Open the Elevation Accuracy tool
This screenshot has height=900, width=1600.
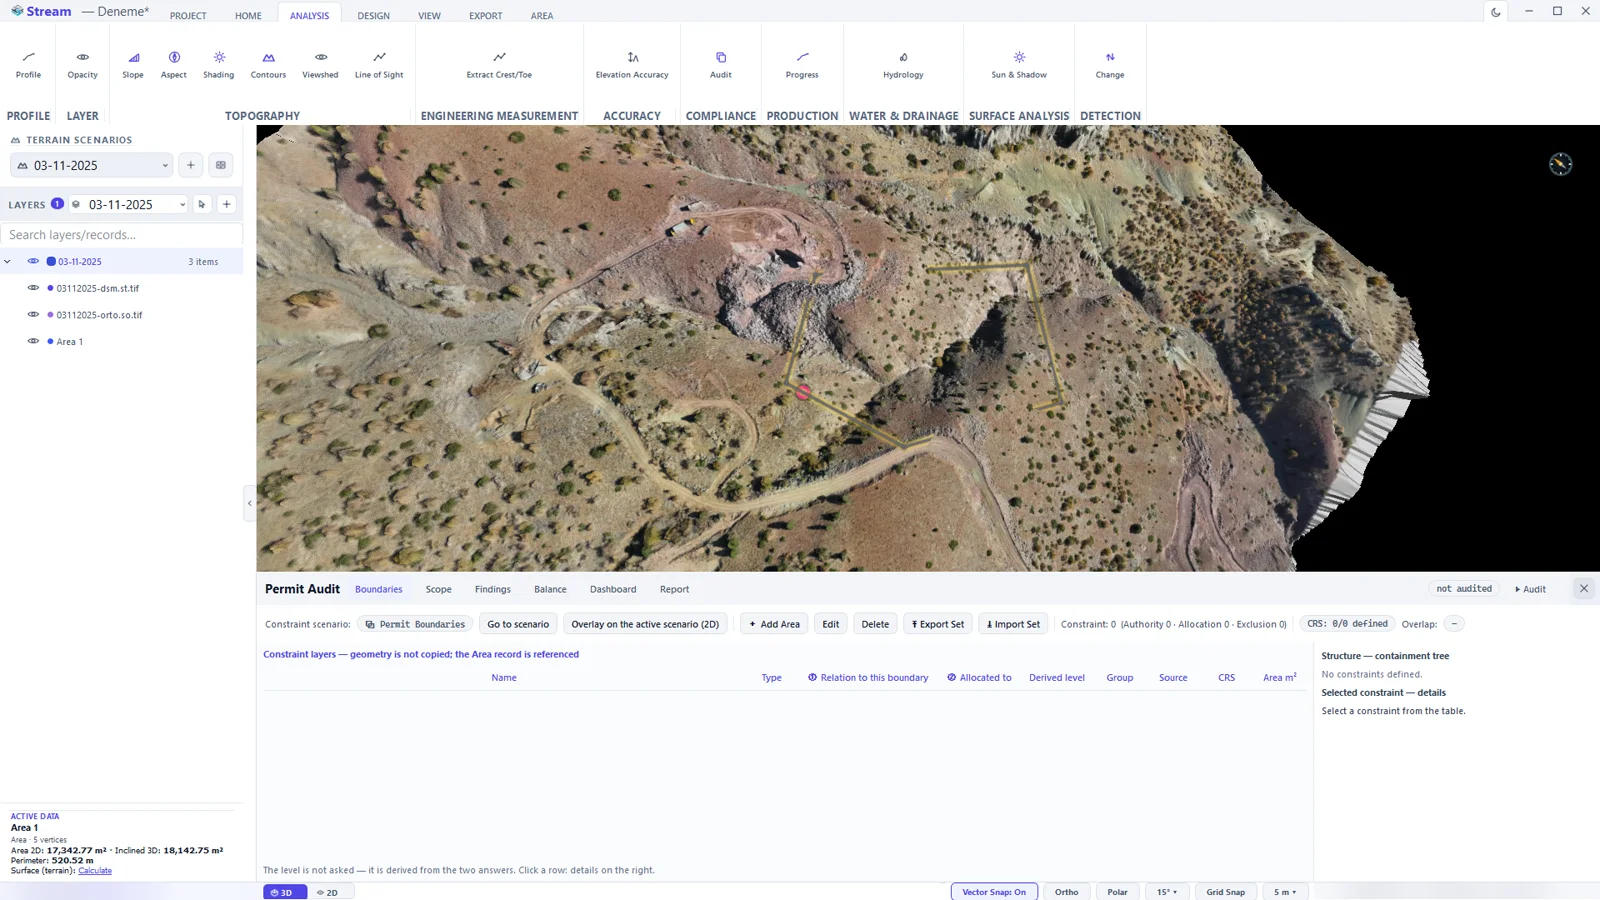[x=632, y=64]
